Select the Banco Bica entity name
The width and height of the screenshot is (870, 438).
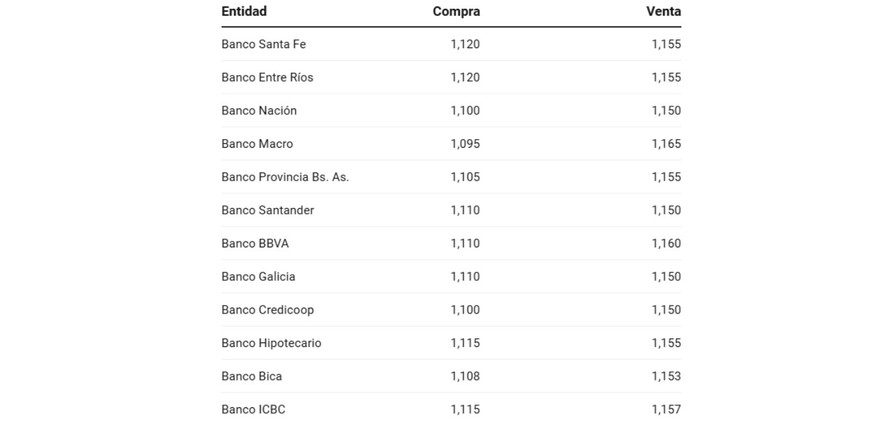pos(252,376)
